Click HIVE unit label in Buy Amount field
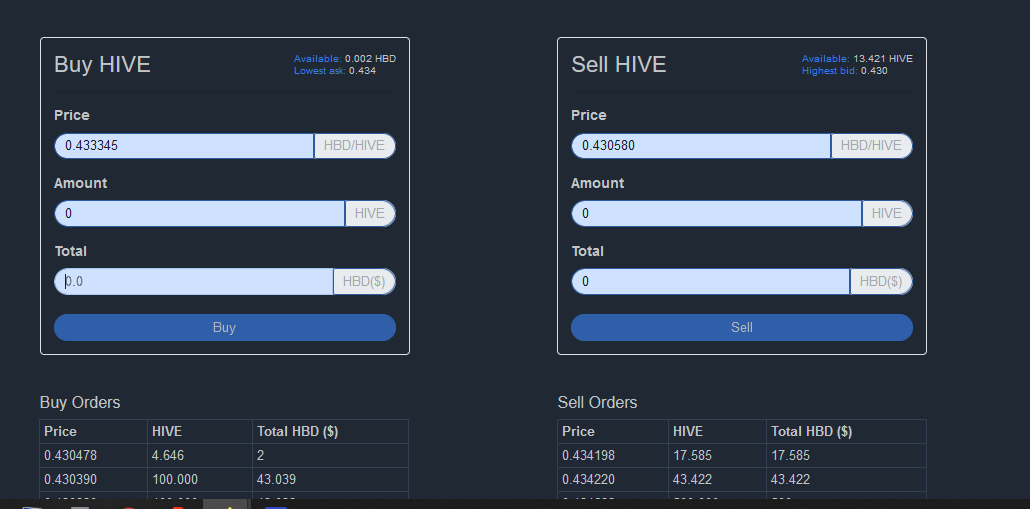Viewport: 1030px width, 509px height. click(x=370, y=213)
